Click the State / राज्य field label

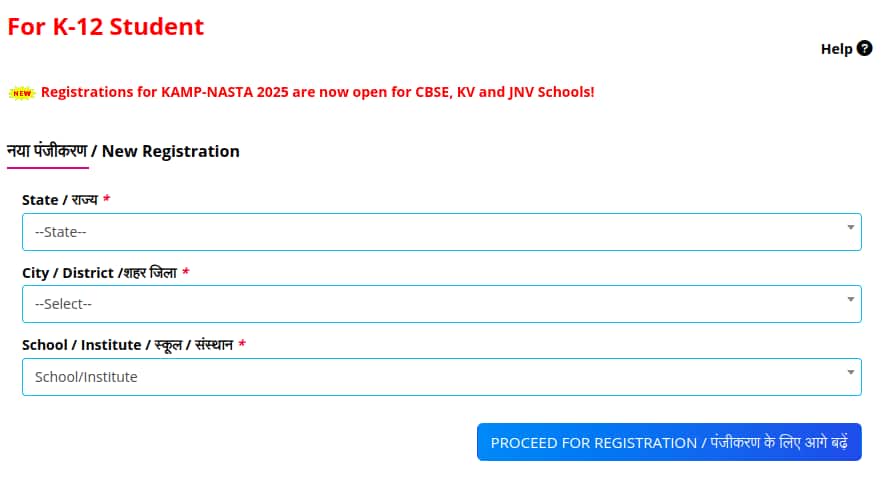(60, 200)
